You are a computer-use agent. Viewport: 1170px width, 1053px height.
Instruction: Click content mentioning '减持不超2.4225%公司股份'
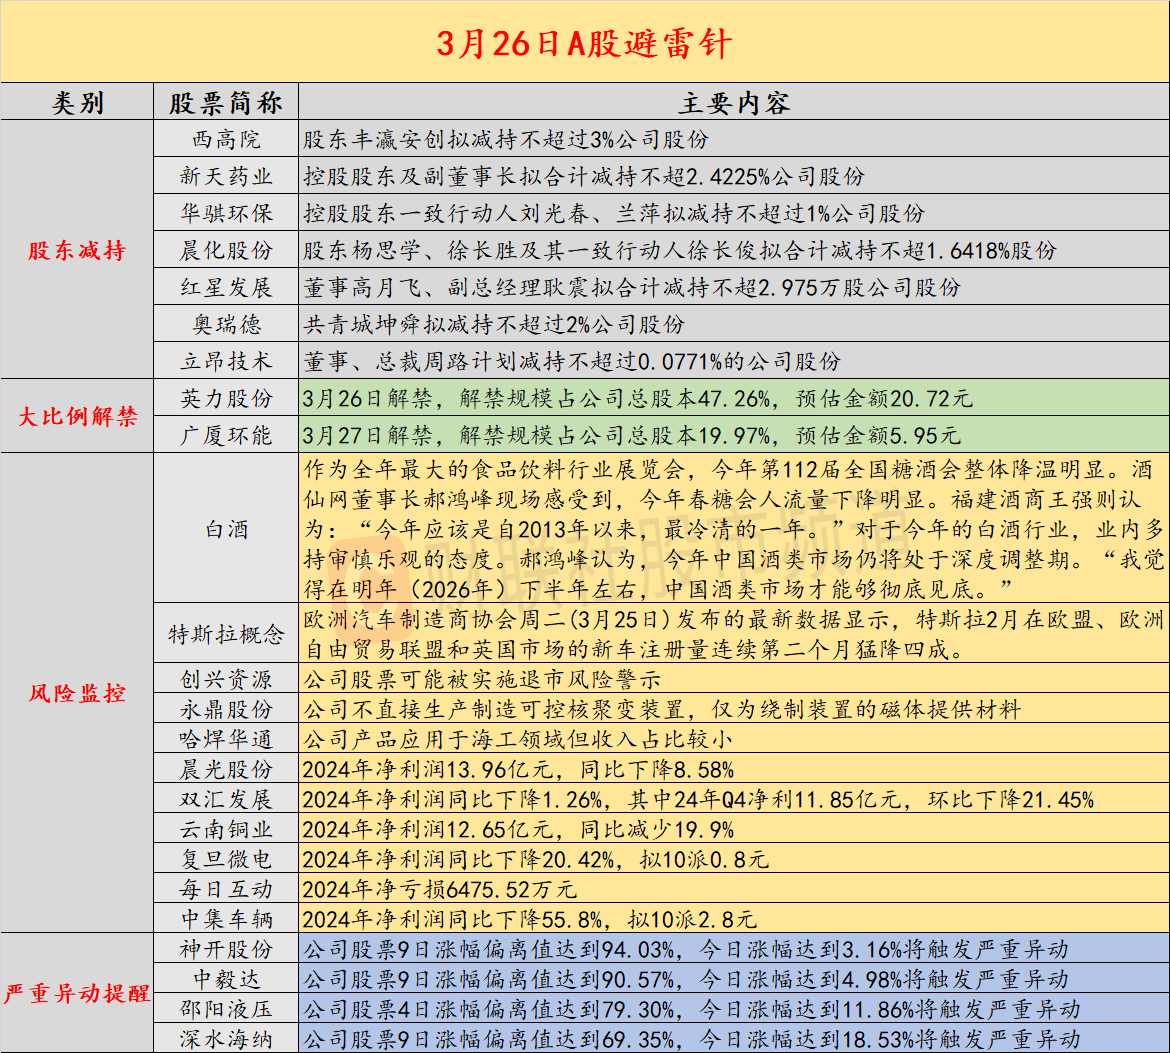point(584,176)
